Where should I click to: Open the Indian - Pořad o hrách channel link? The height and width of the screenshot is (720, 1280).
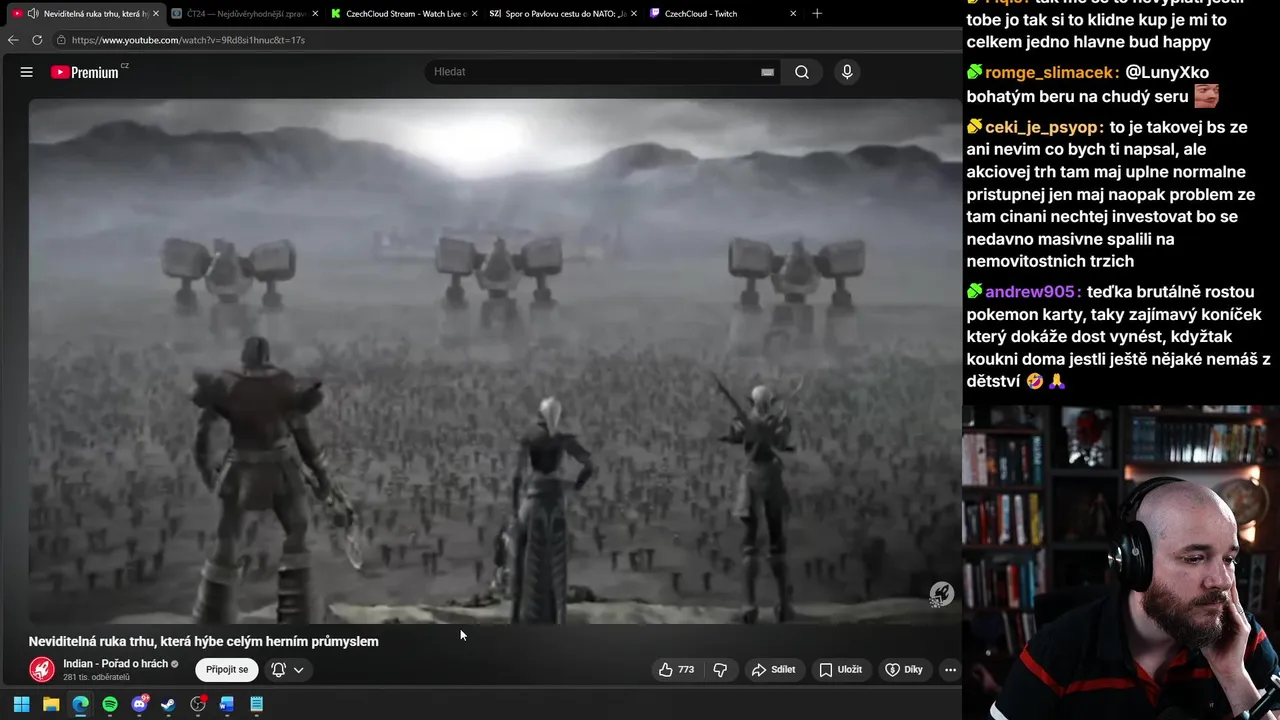[115, 664]
